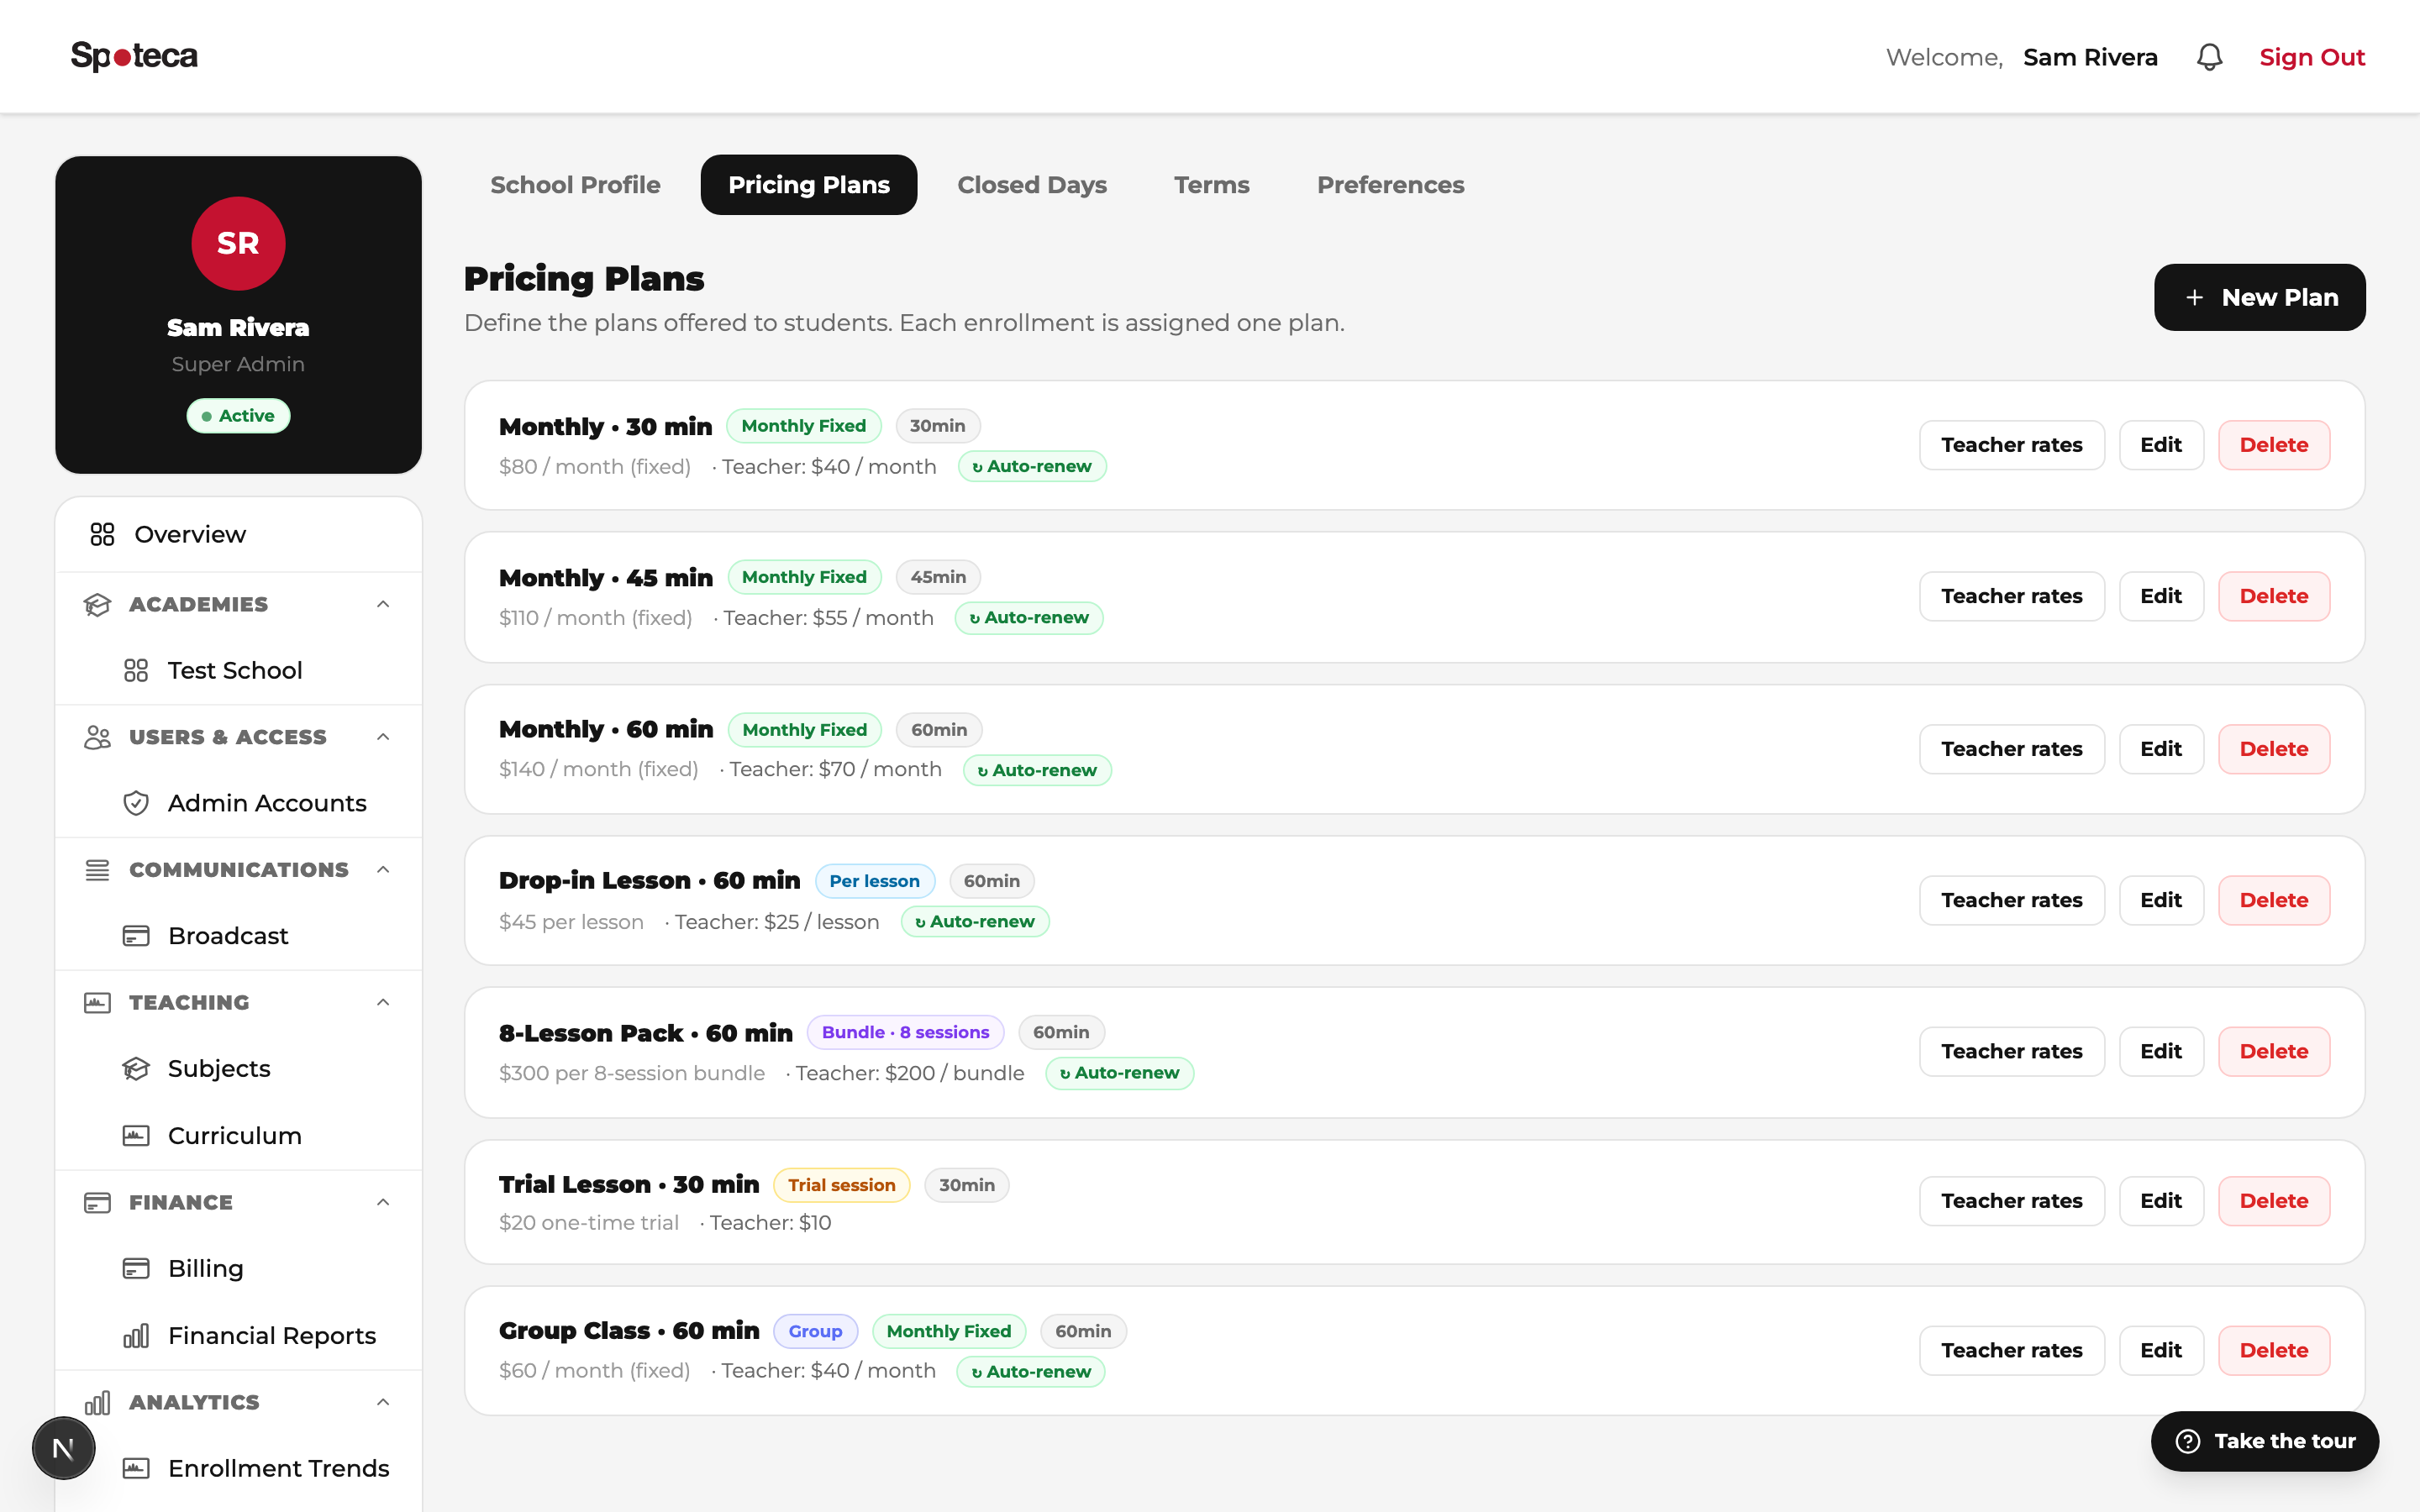Delete the Trial Lesson plan
Viewport: 2420px width, 1512px height.
(2273, 1201)
